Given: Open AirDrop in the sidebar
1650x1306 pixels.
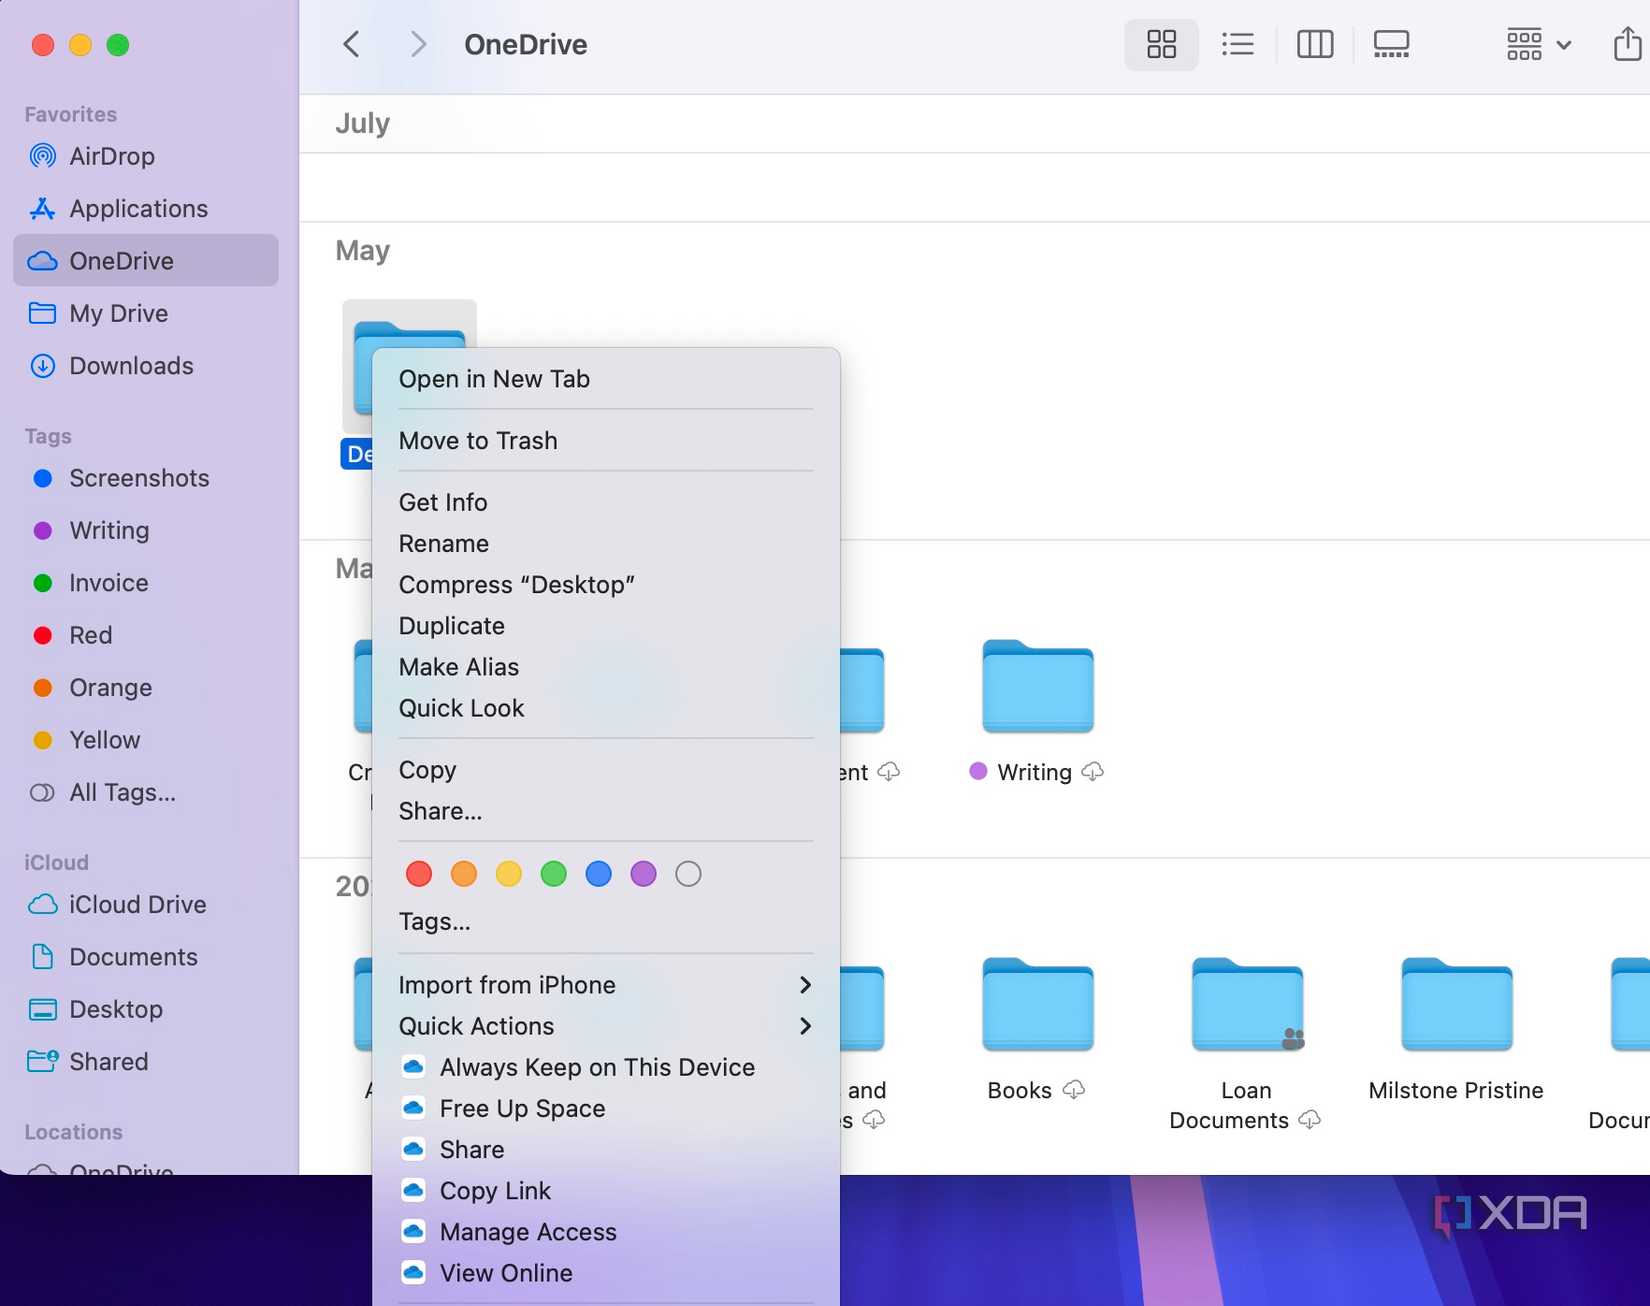Looking at the screenshot, I should point(111,156).
